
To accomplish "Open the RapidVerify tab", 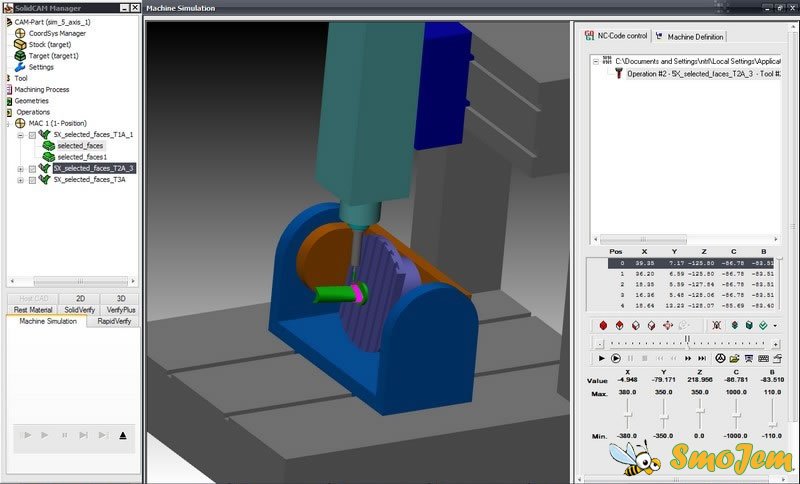I will pyautogui.click(x=114, y=321).
